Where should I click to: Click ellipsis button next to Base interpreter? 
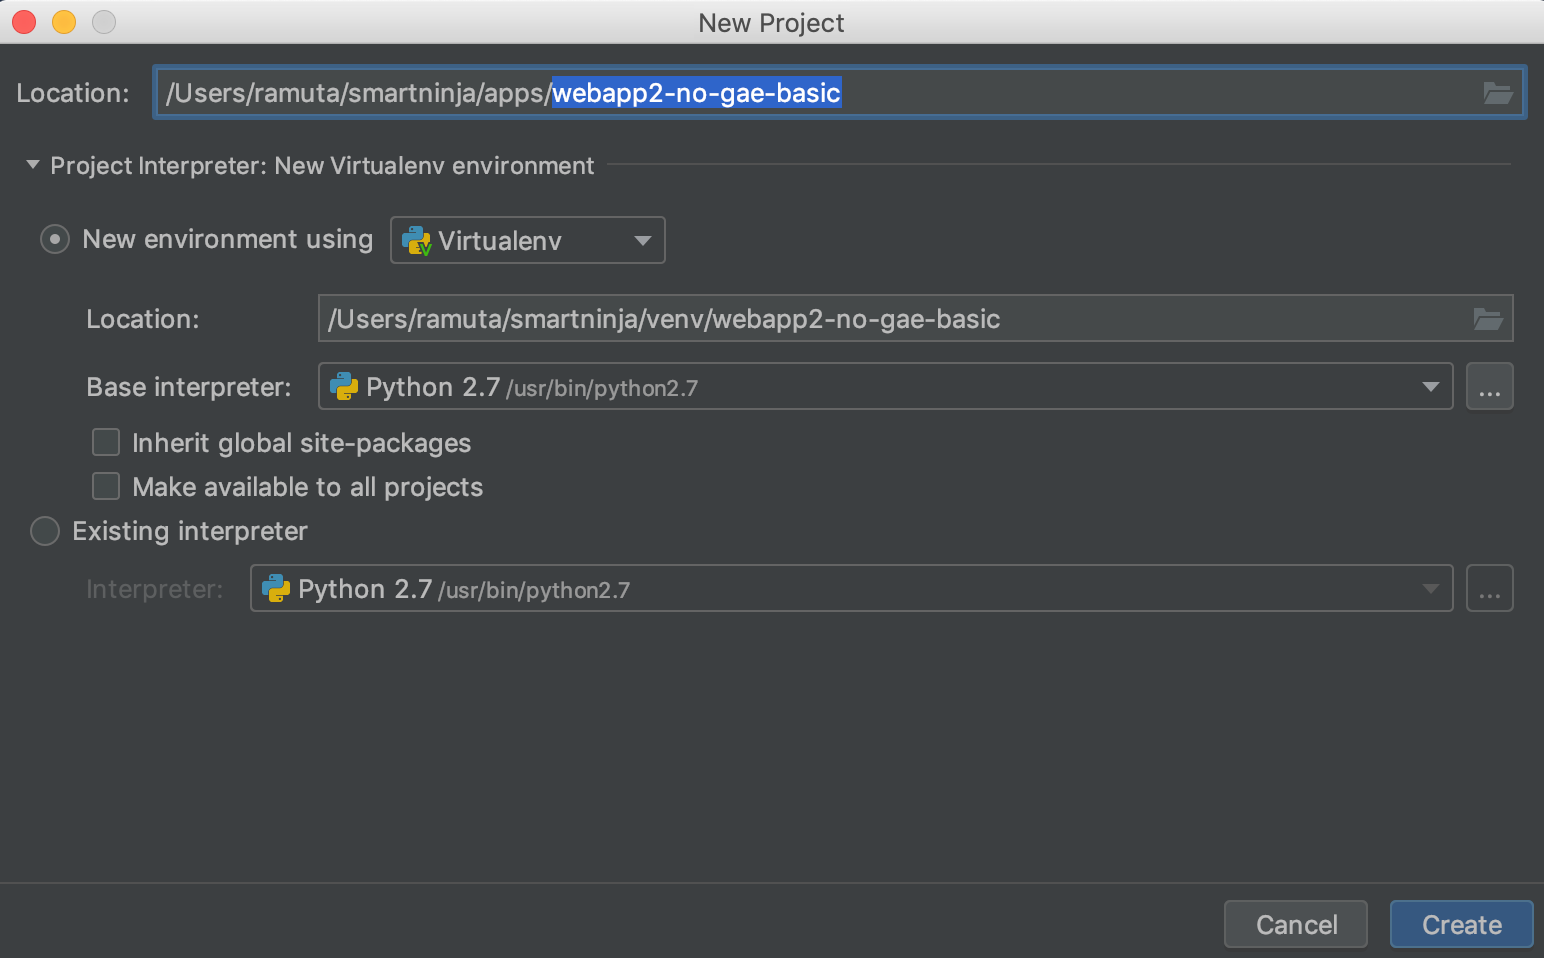[1490, 387]
